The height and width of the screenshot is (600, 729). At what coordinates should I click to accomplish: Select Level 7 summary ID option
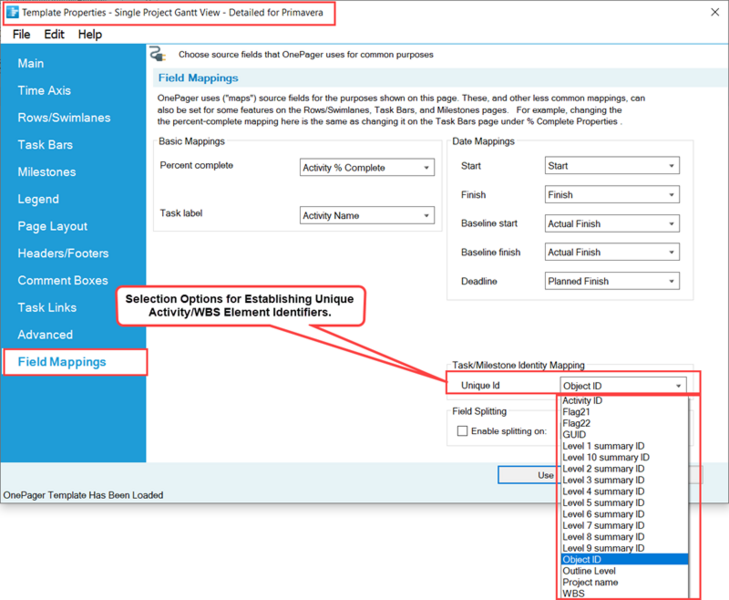click(623, 526)
